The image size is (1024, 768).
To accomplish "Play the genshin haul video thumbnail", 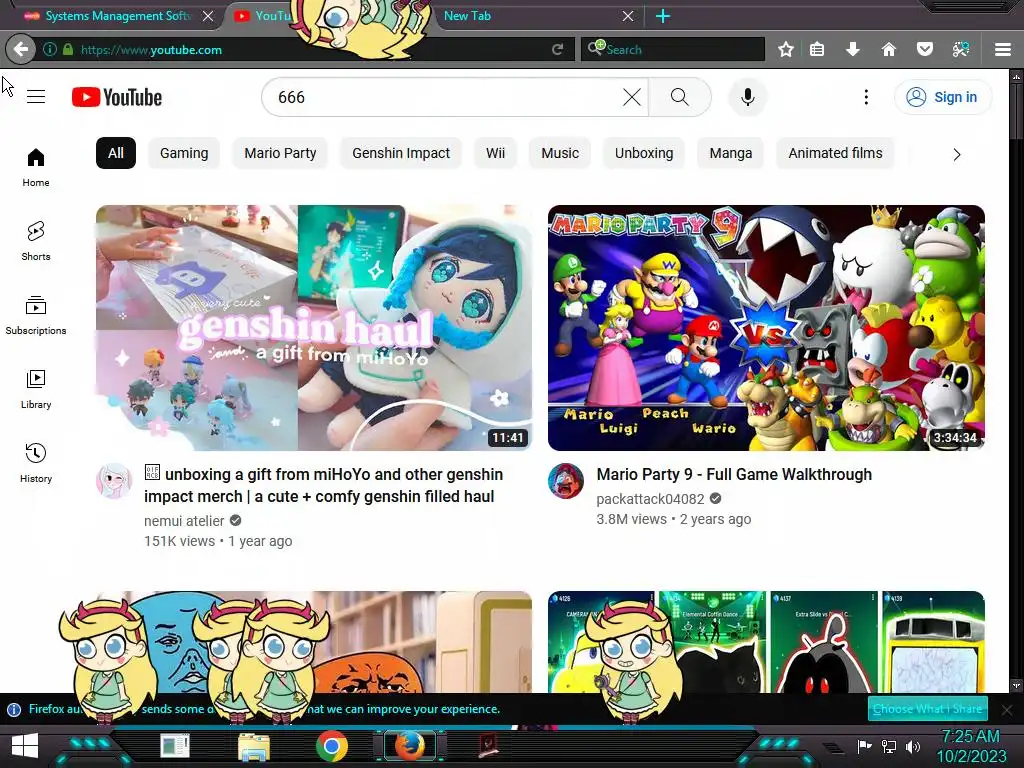I will tap(314, 328).
